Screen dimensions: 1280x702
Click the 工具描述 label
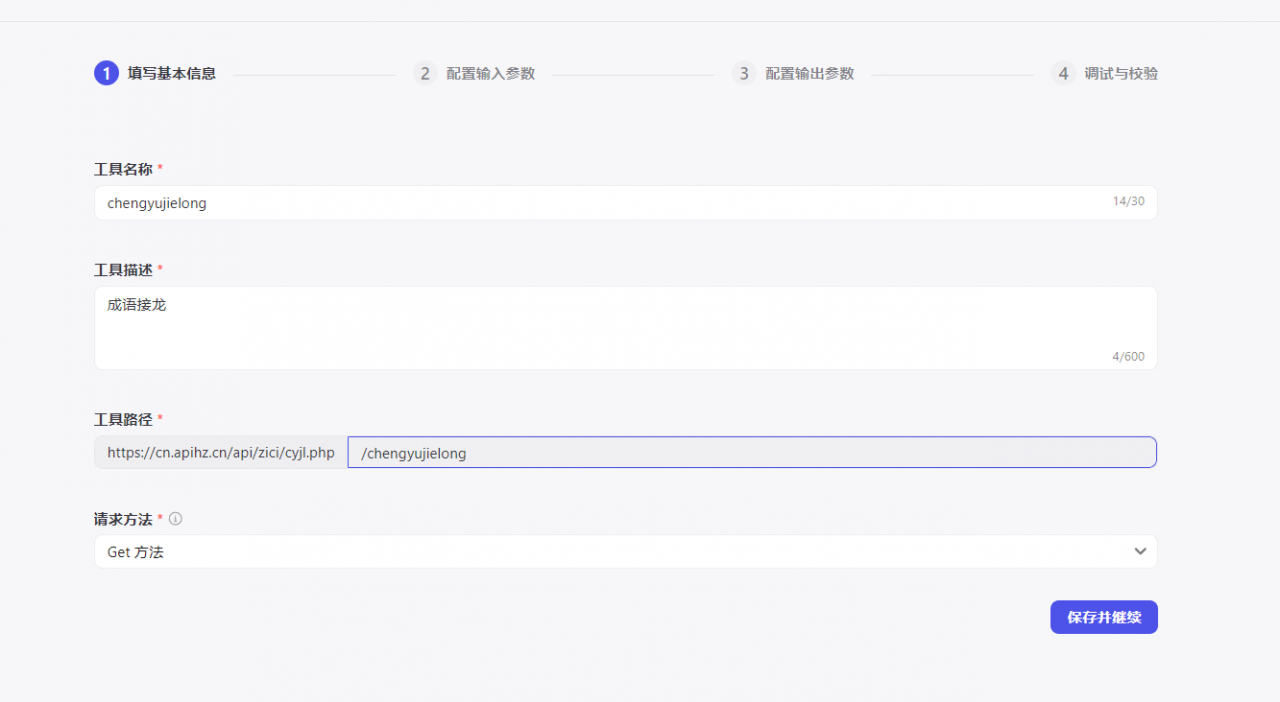[x=123, y=270]
